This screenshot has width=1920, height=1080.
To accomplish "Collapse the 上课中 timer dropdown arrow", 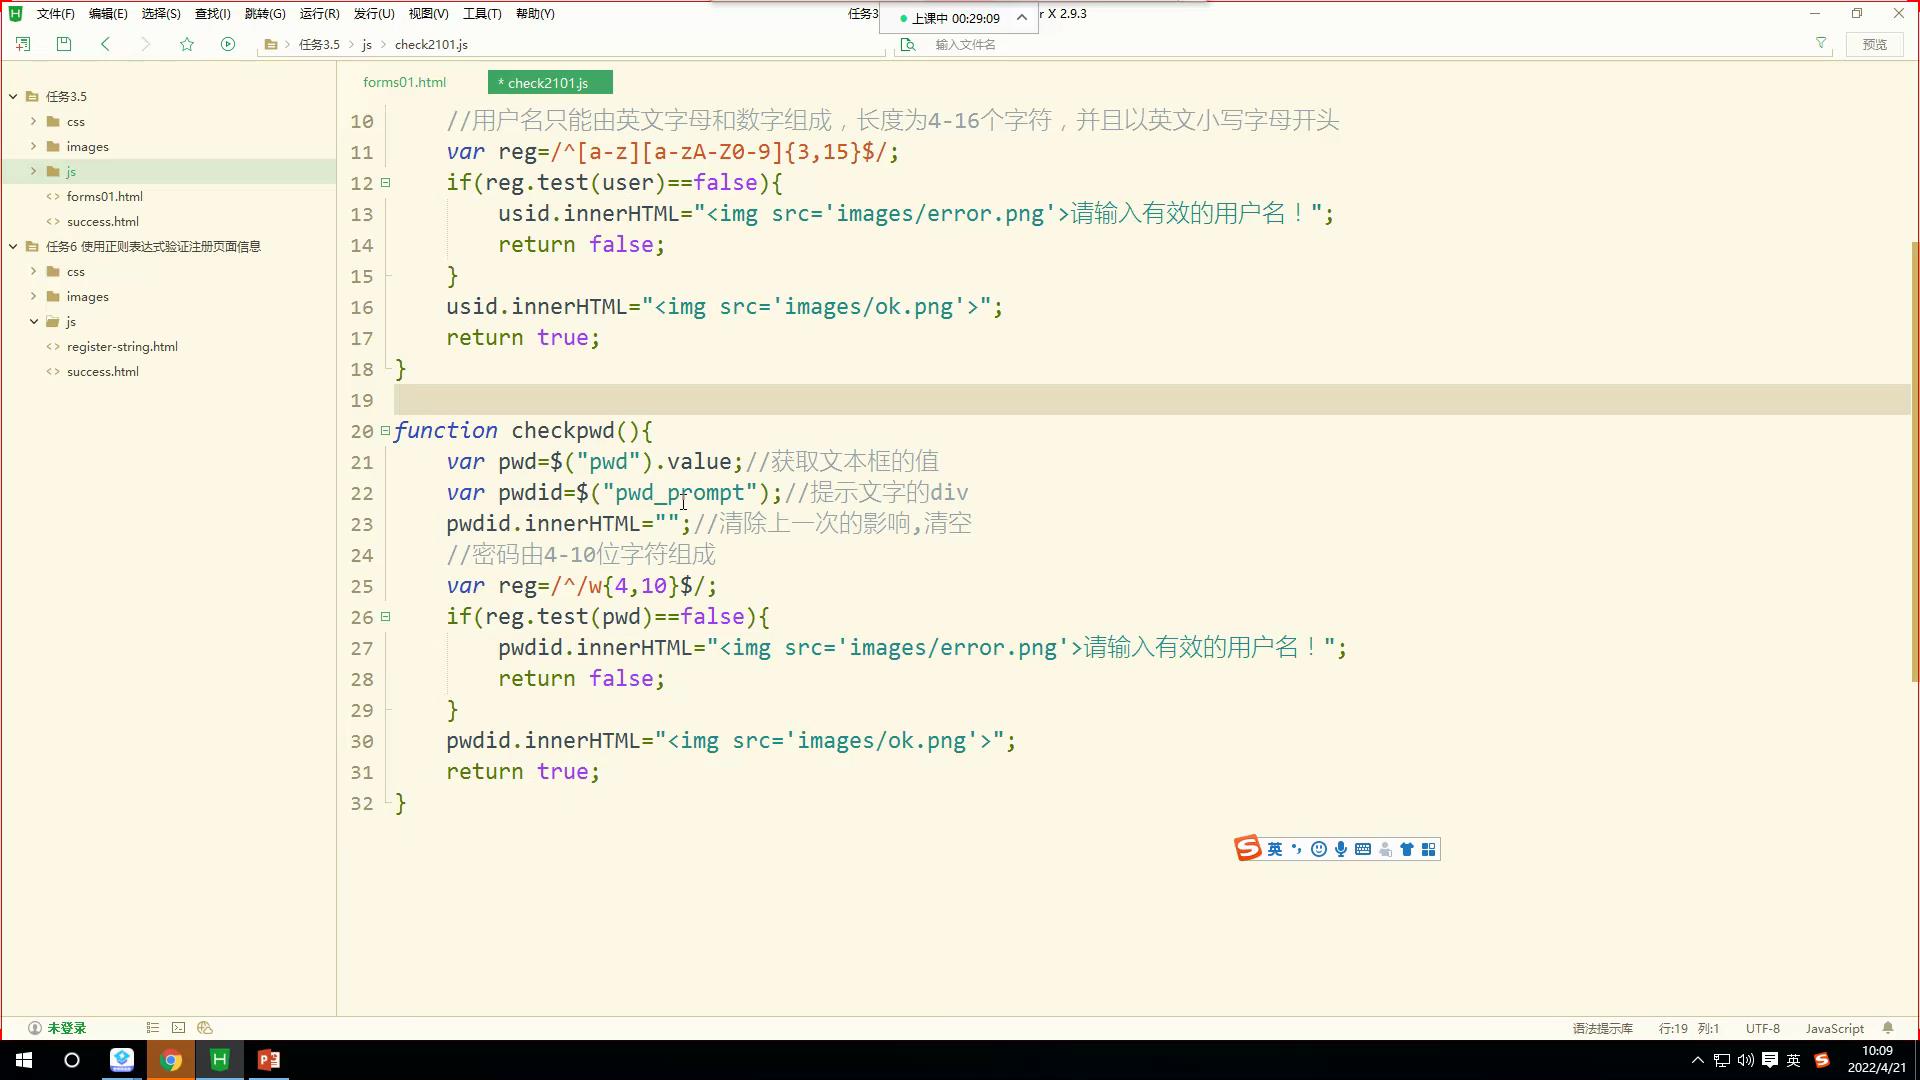I will (1021, 18).
